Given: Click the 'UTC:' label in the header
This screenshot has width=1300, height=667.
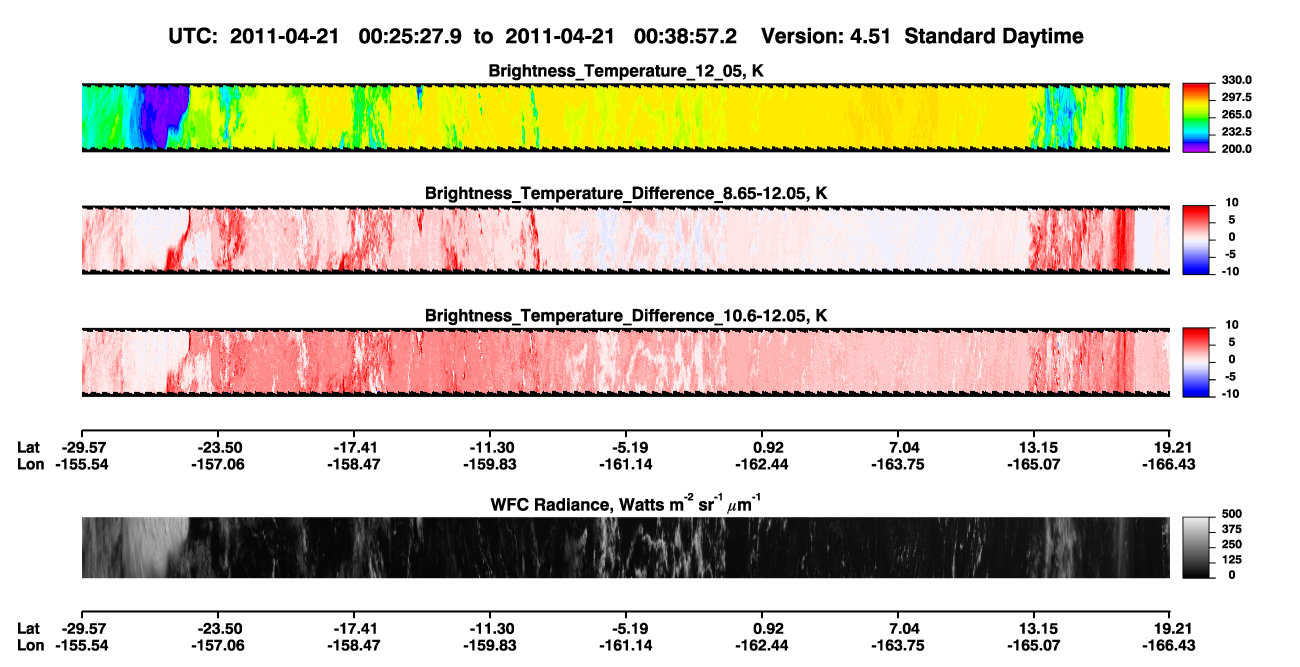Looking at the screenshot, I should (x=195, y=36).
